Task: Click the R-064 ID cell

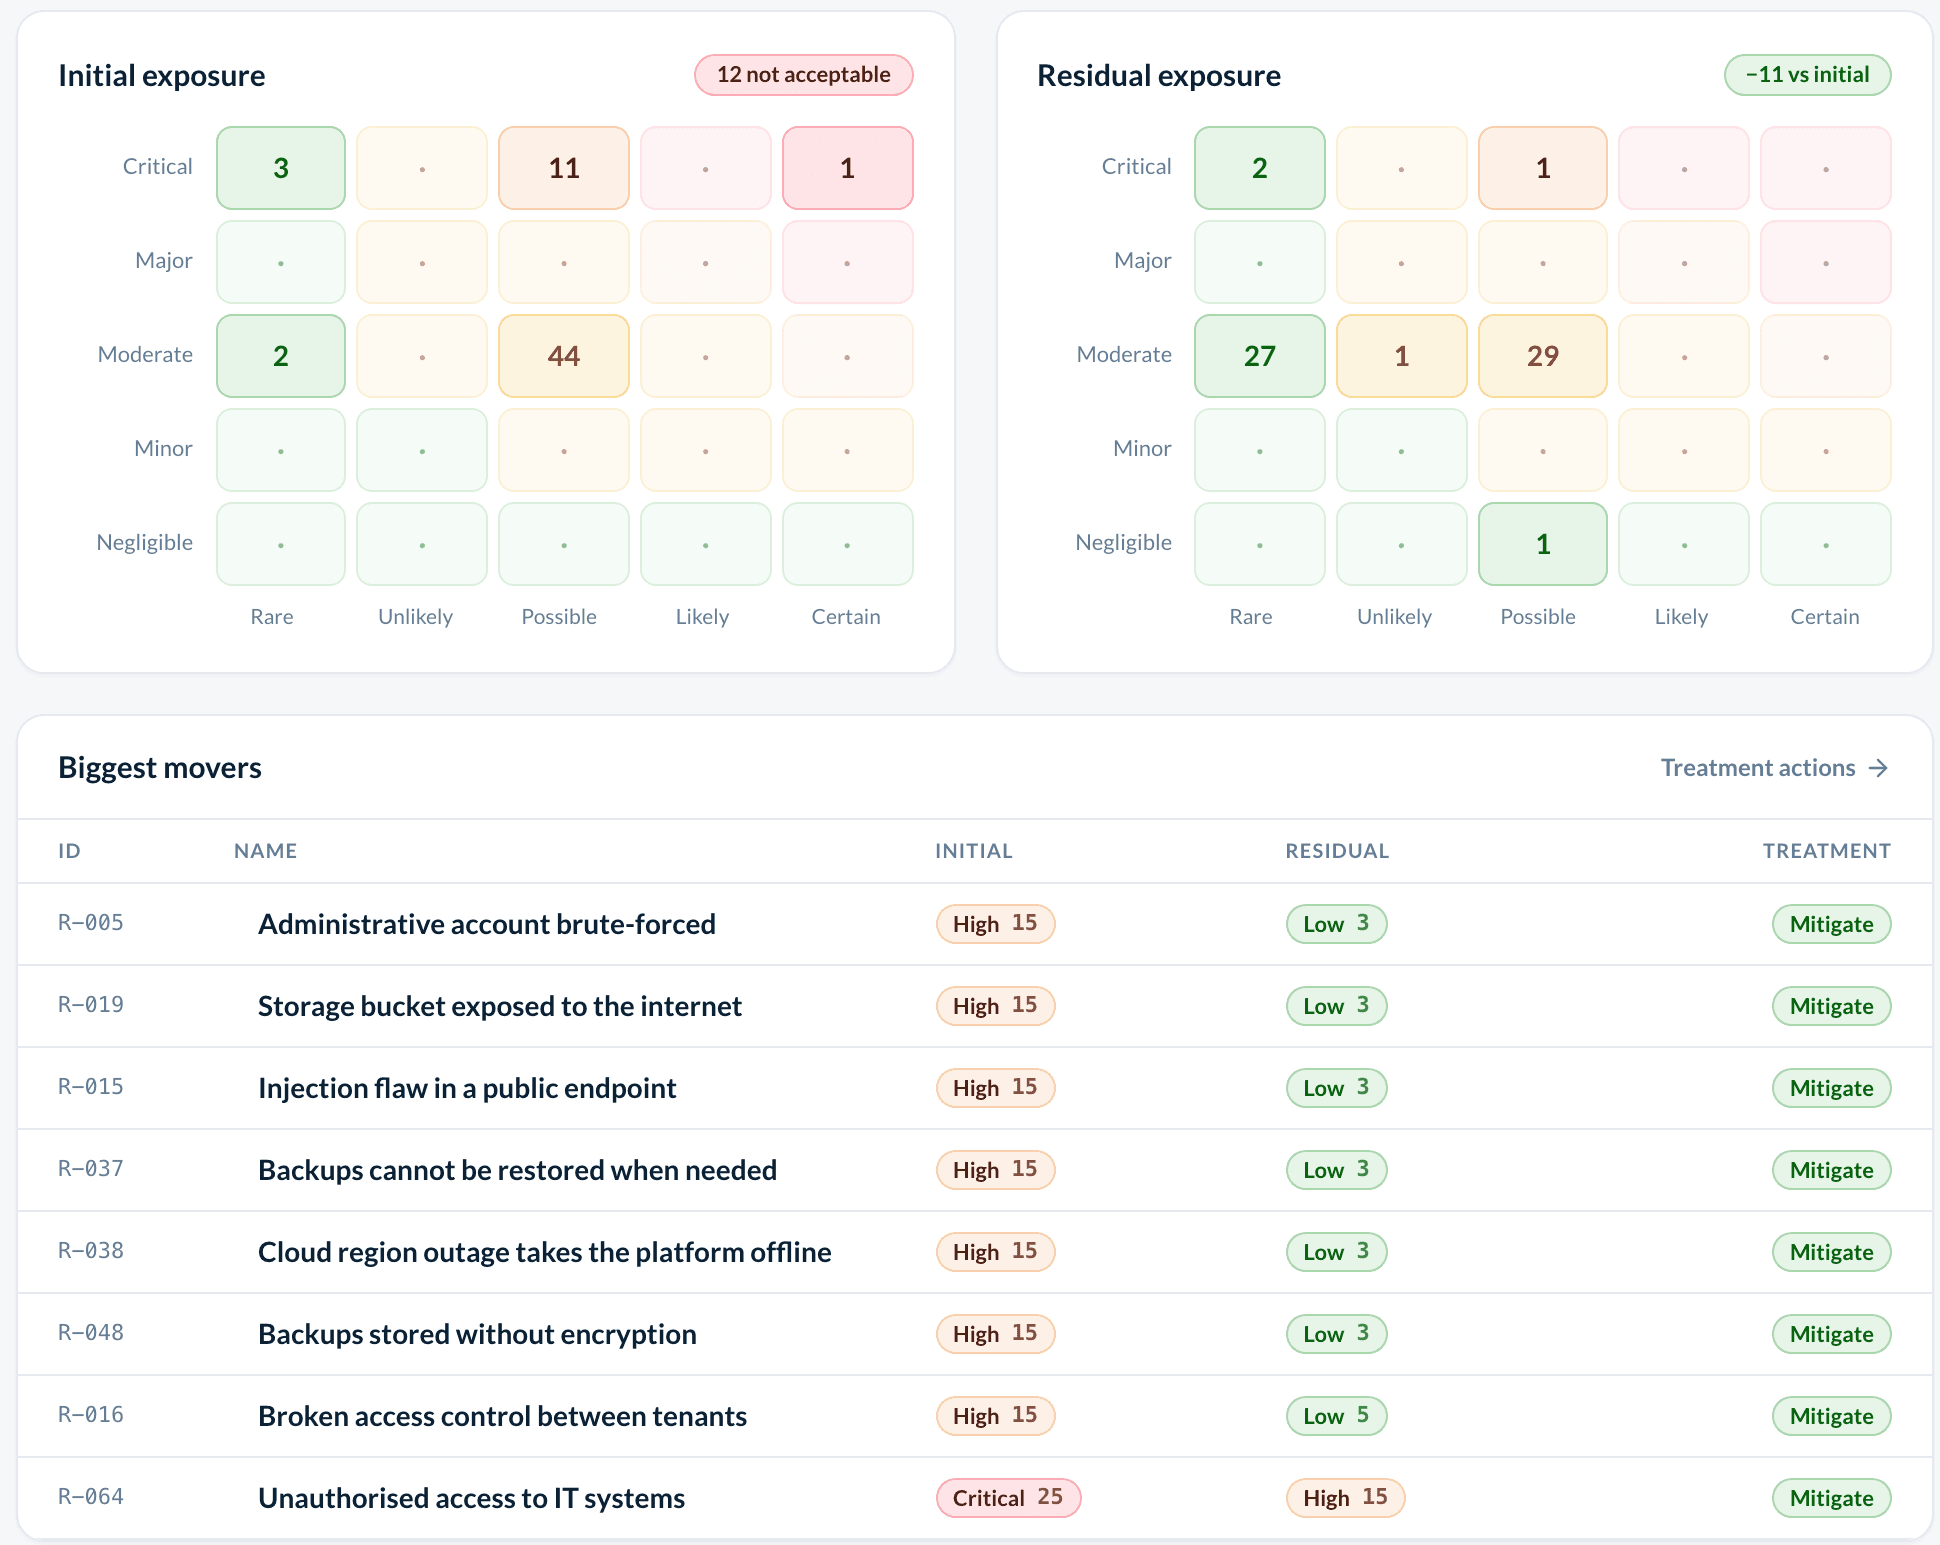Action: 91,1497
